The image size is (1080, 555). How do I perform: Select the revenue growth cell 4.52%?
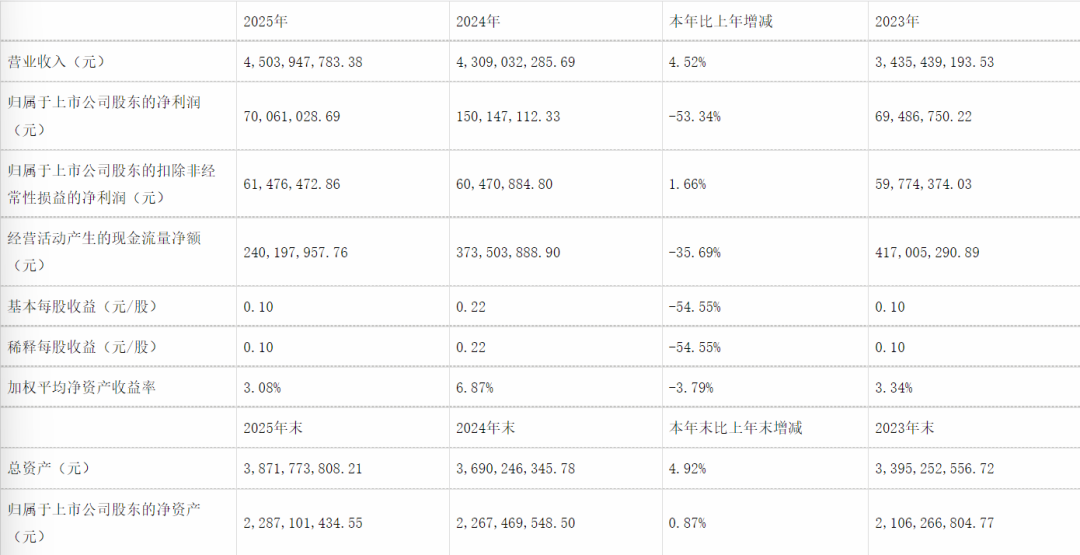(688, 62)
